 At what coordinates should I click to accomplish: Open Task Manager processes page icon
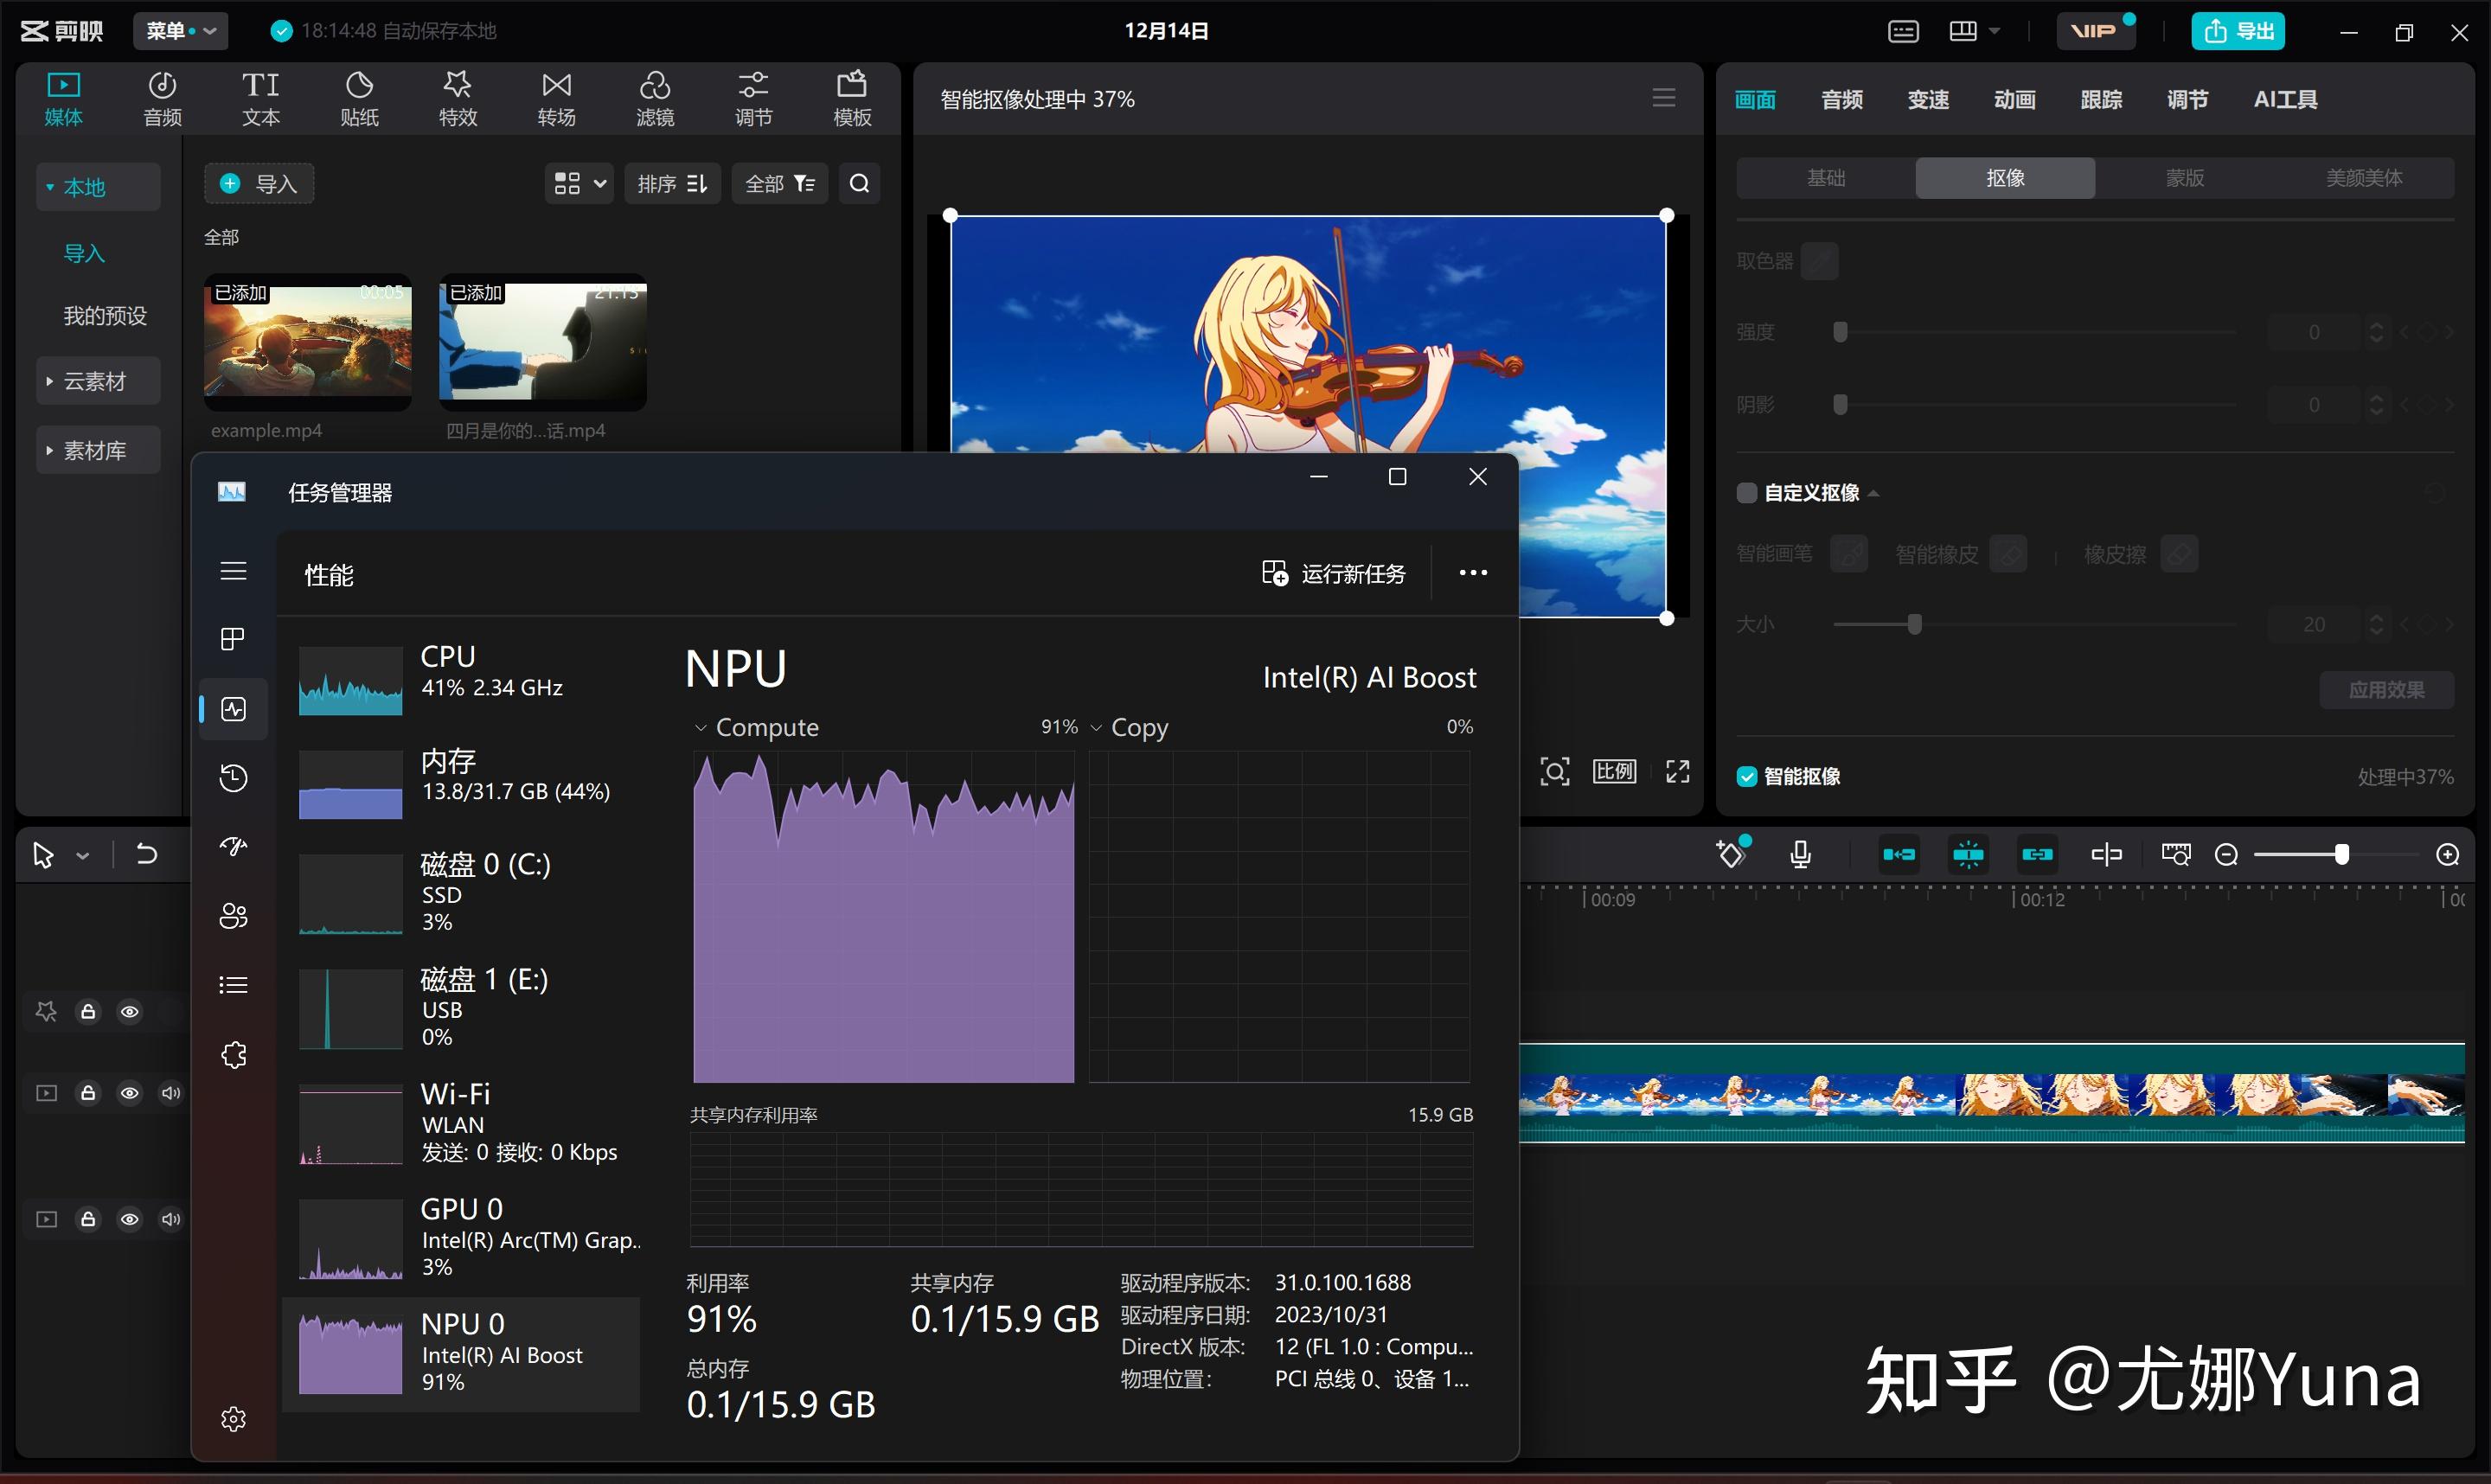(x=233, y=639)
